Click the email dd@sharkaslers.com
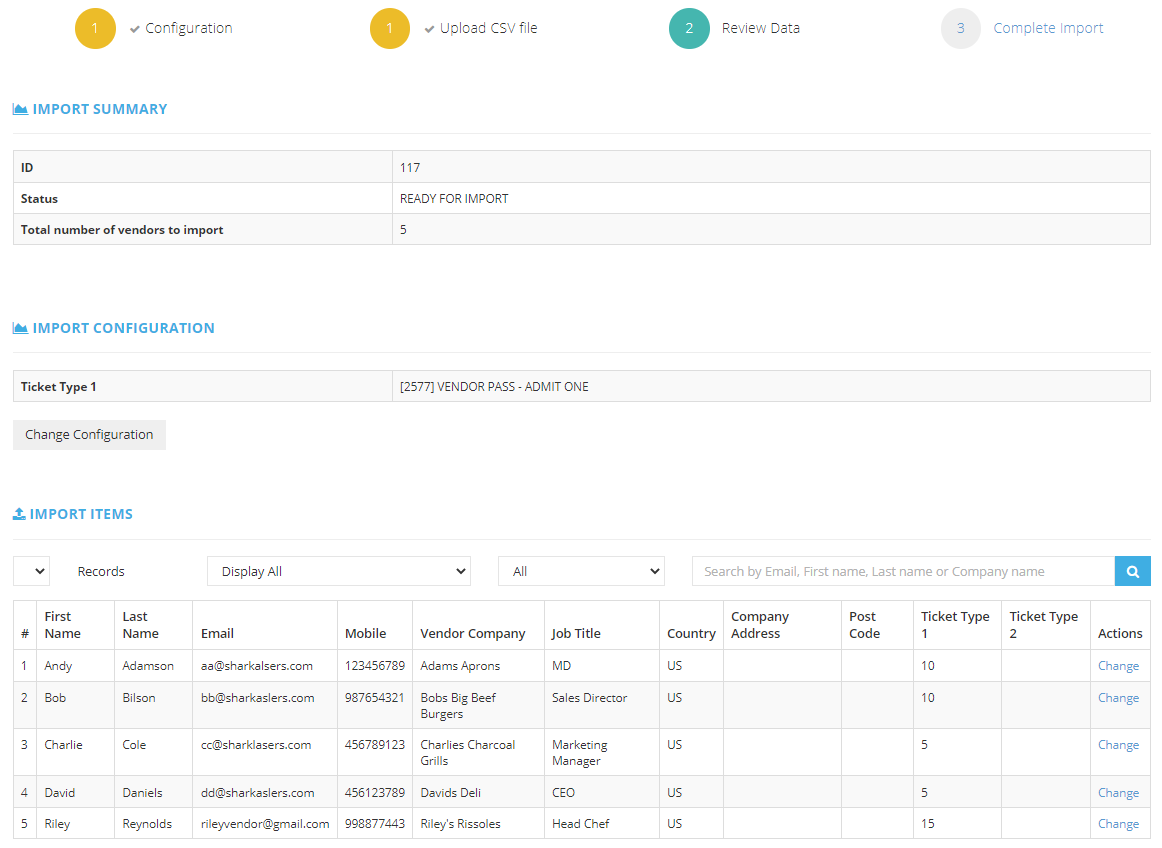This screenshot has width=1162, height=848. (257, 792)
